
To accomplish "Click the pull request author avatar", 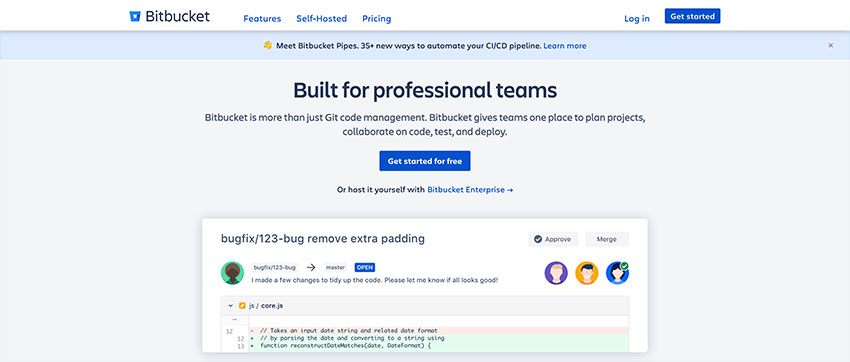I will tap(233, 273).
